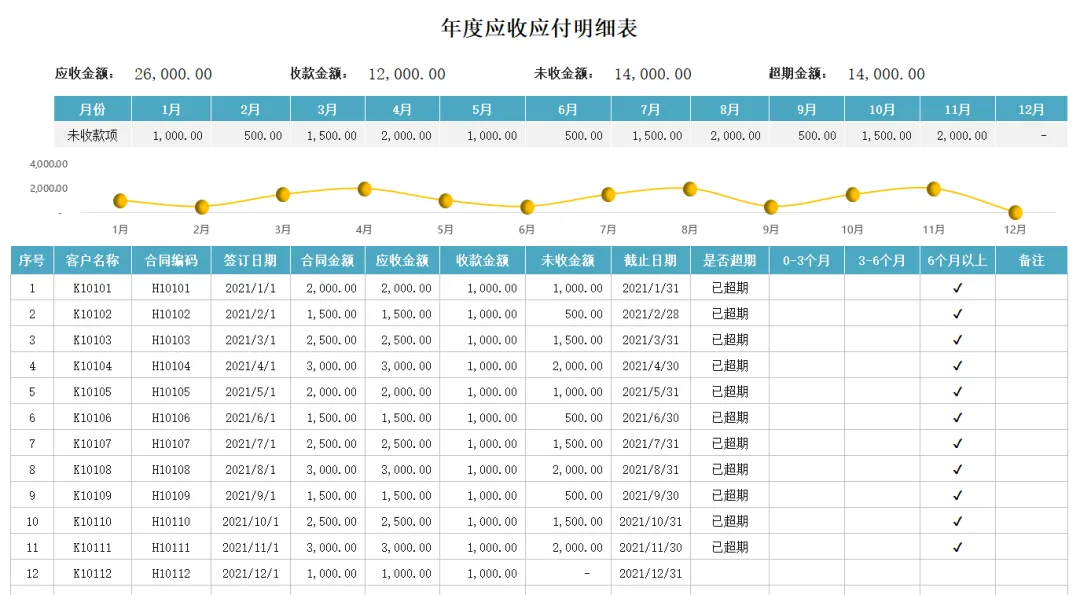Click the title 年度应收应付明细表
The width and height of the screenshot is (1080, 595).
[x=539, y=28]
